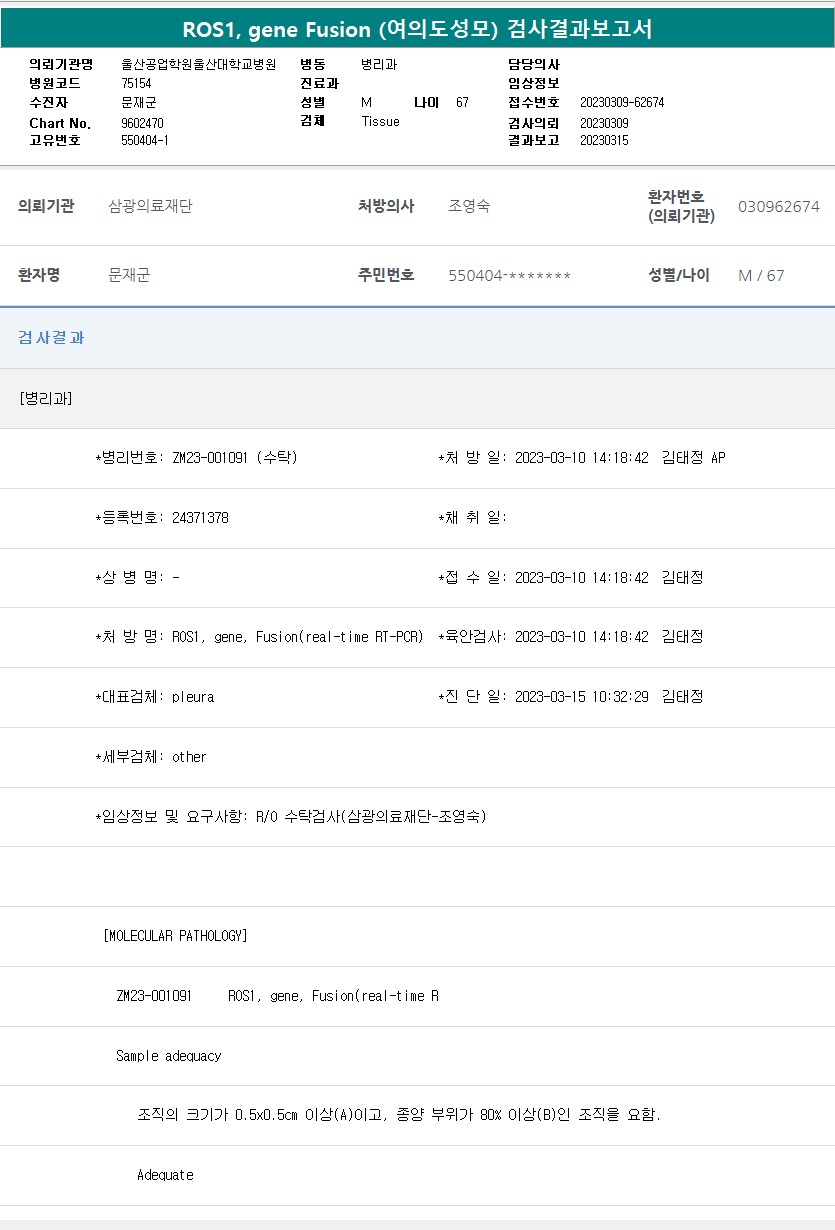Click the 검사결과 section header

pyautogui.click(x=51, y=337)
